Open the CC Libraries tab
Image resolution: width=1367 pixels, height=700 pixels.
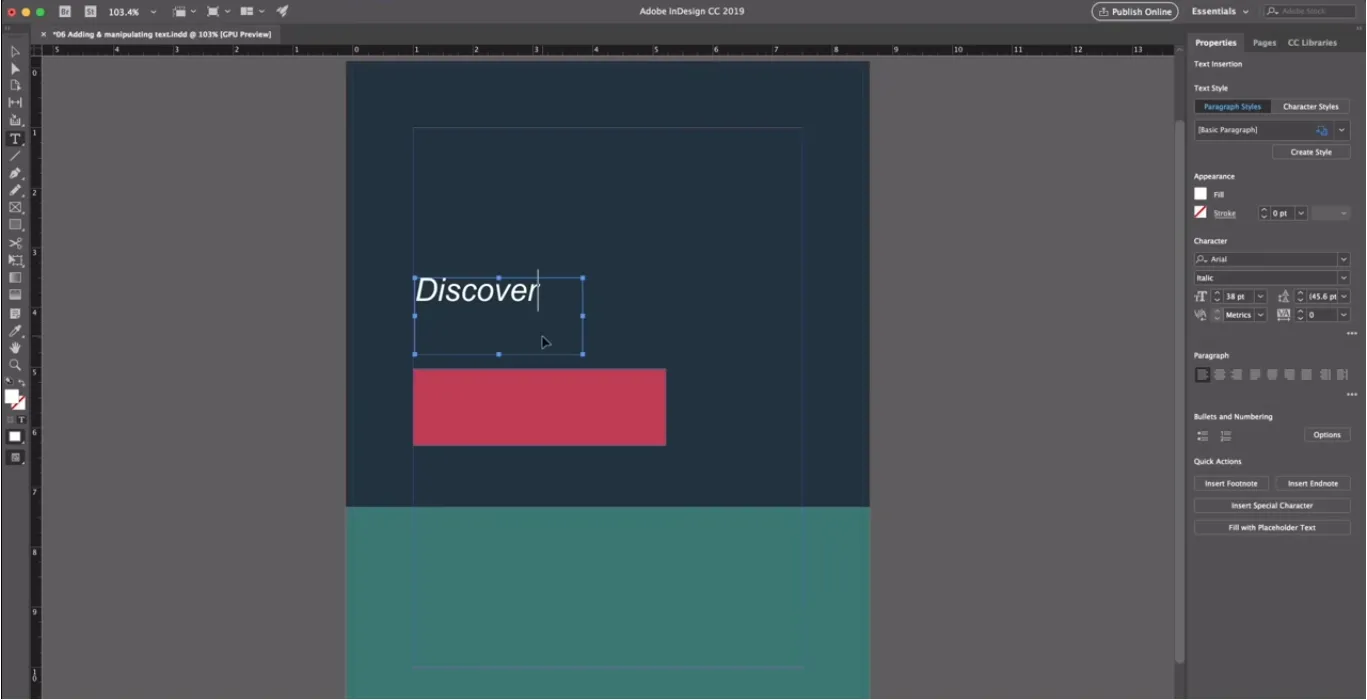(x=1312, y=43)
